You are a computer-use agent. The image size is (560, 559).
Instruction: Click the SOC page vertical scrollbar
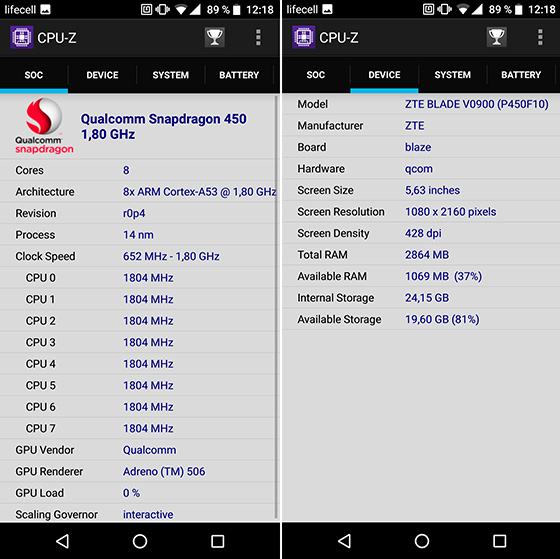(276, 306)
